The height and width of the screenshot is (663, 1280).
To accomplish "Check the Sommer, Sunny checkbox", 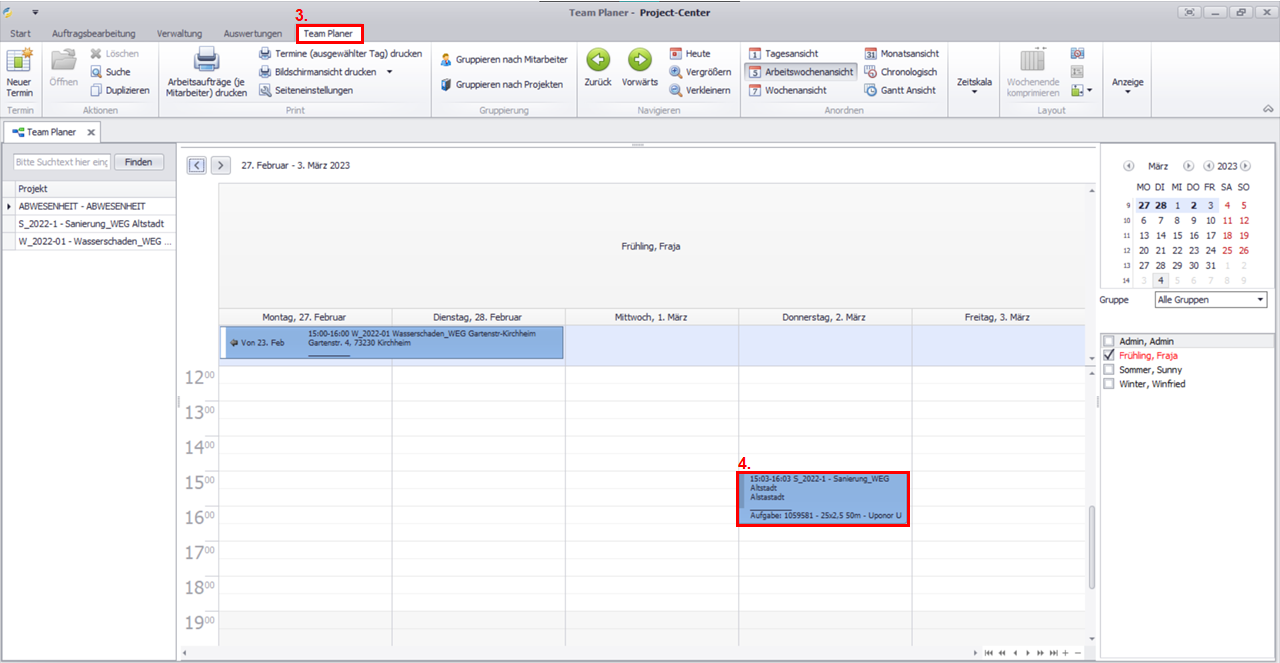I will pos(1108,370).
